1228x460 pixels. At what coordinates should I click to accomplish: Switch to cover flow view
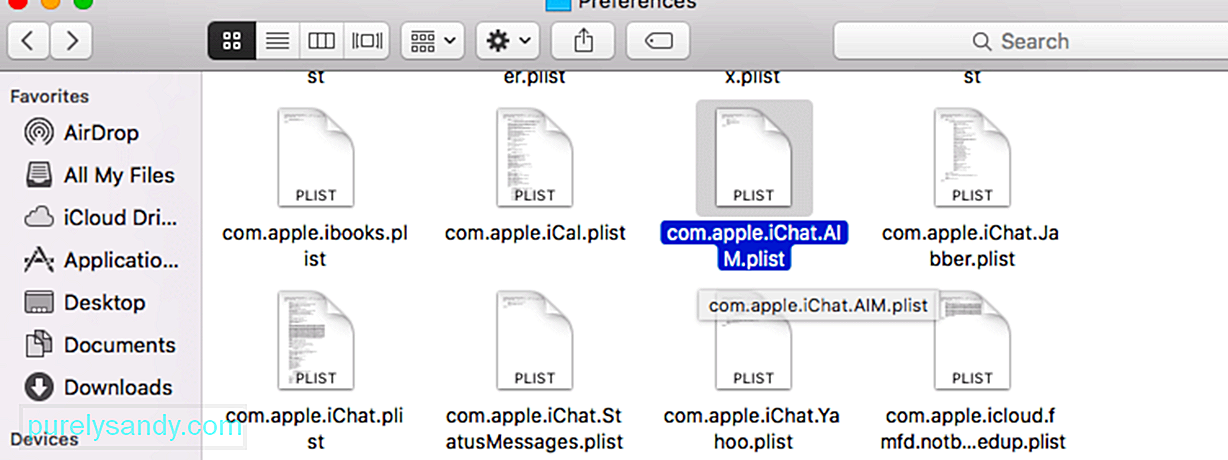click(x=366, y=41)
